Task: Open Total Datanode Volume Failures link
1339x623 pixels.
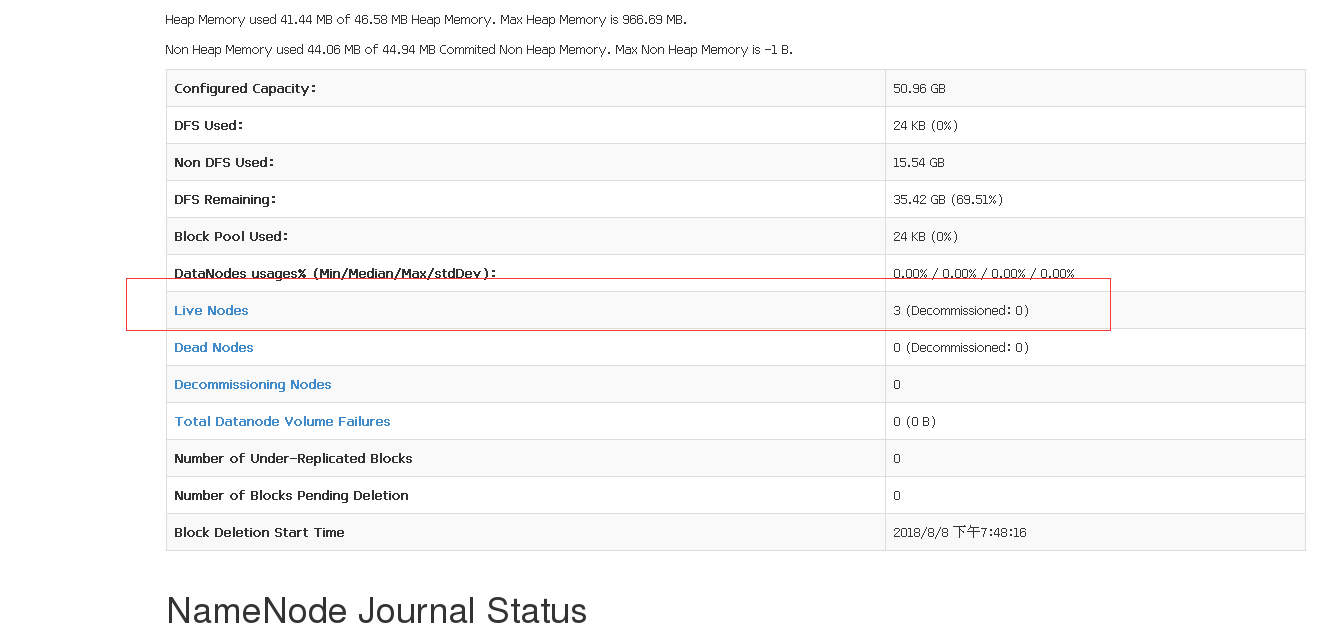Action: point(282,422)
